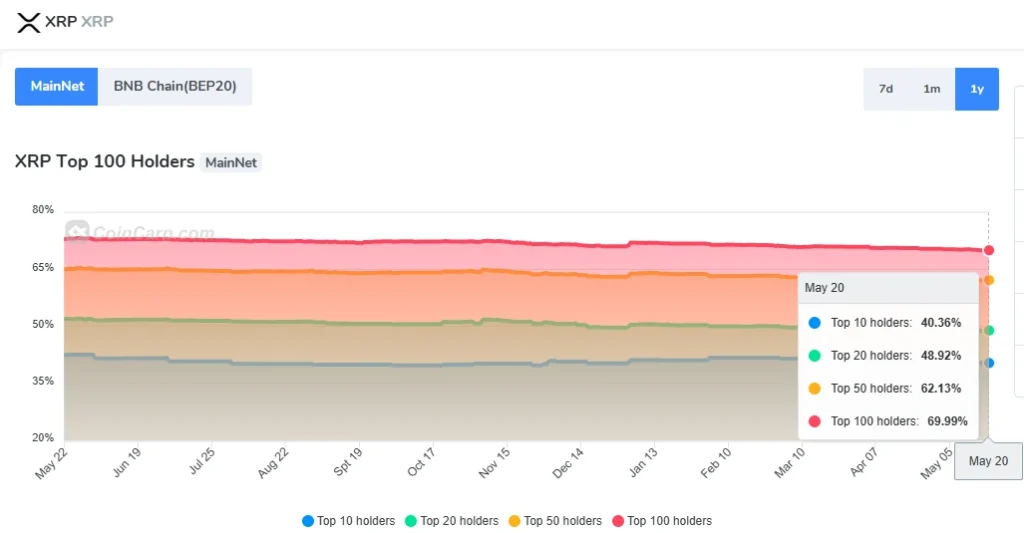Click the green Top 20 data point
The image size is (1024, 533).
(989, 331)
